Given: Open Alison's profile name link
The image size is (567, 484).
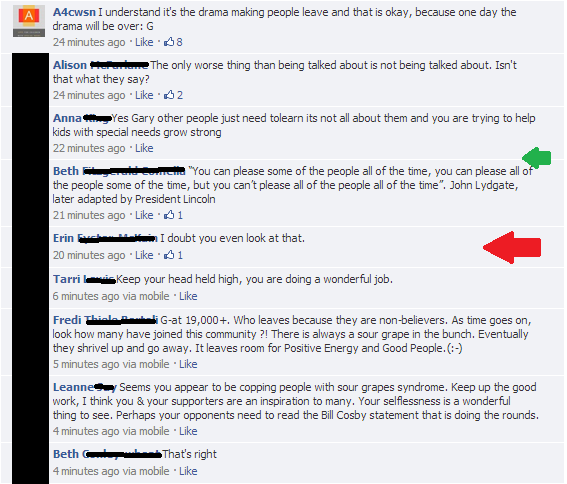Looking at the screenshot, I should pos(101,65).
